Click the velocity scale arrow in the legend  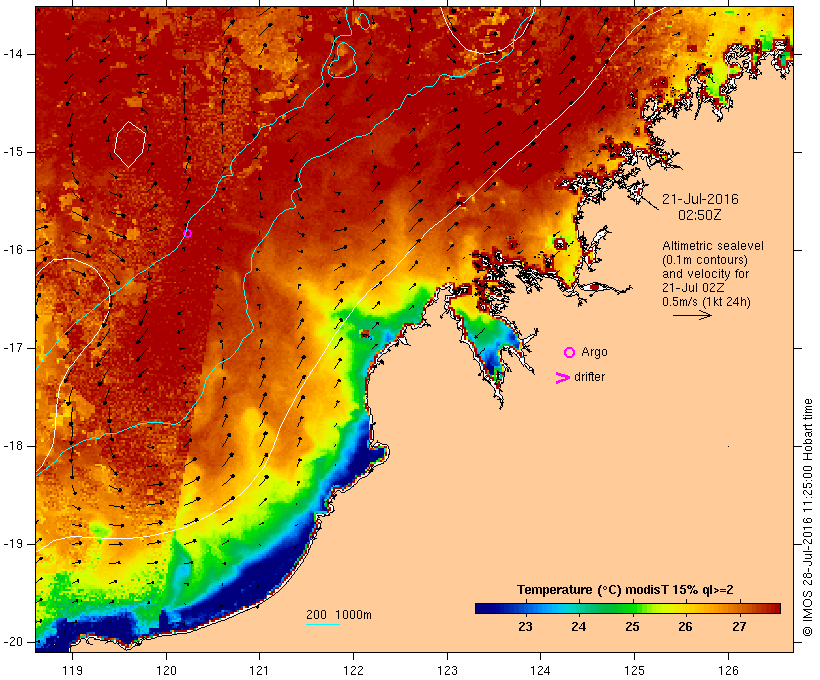692,315
